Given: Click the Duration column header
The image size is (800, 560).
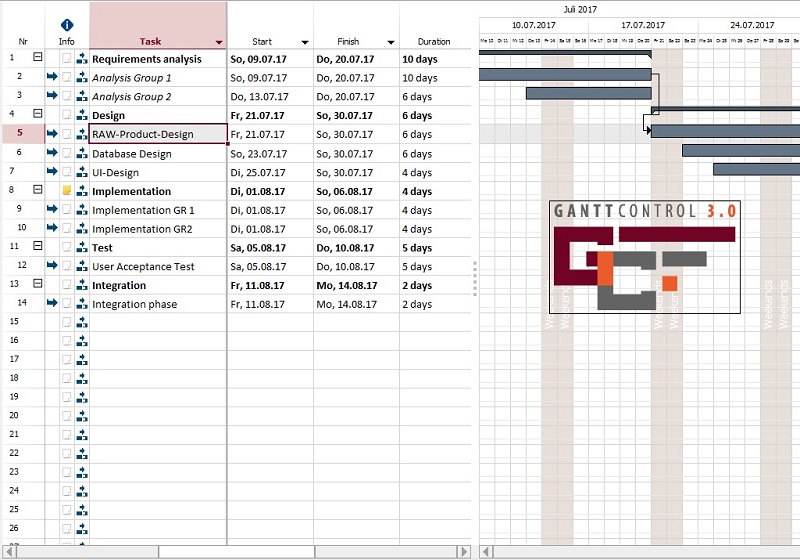Looking at the screenshot, I should click(x=434, y=42).
